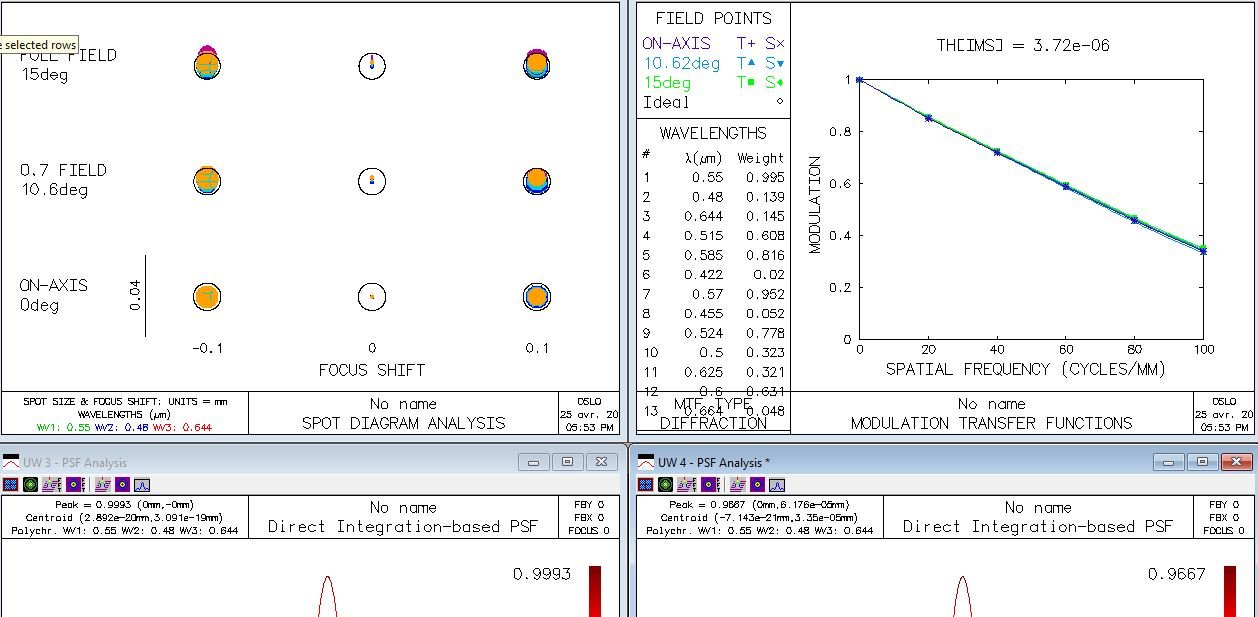Image resolution: width=1258 pixels, height=617 pixels.
Task: Click the 0.9667 scale value in UW 4
Action: pos(1176,574)
